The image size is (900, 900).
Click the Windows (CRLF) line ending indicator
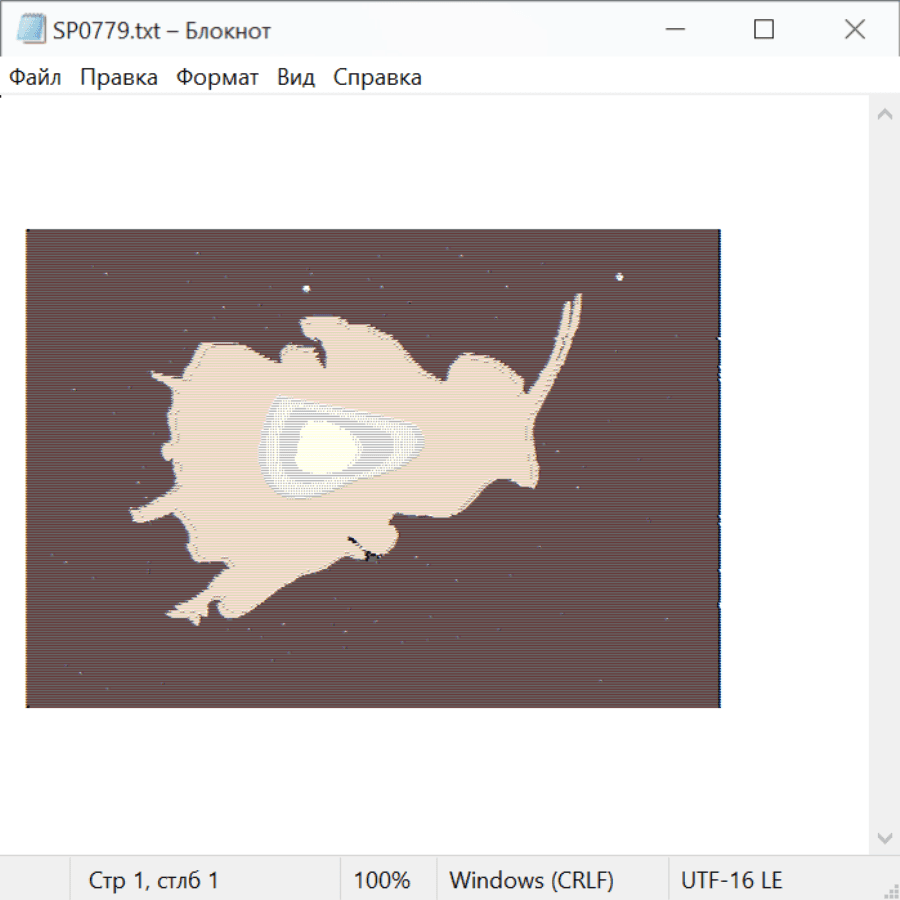click(x=531, y=881)
